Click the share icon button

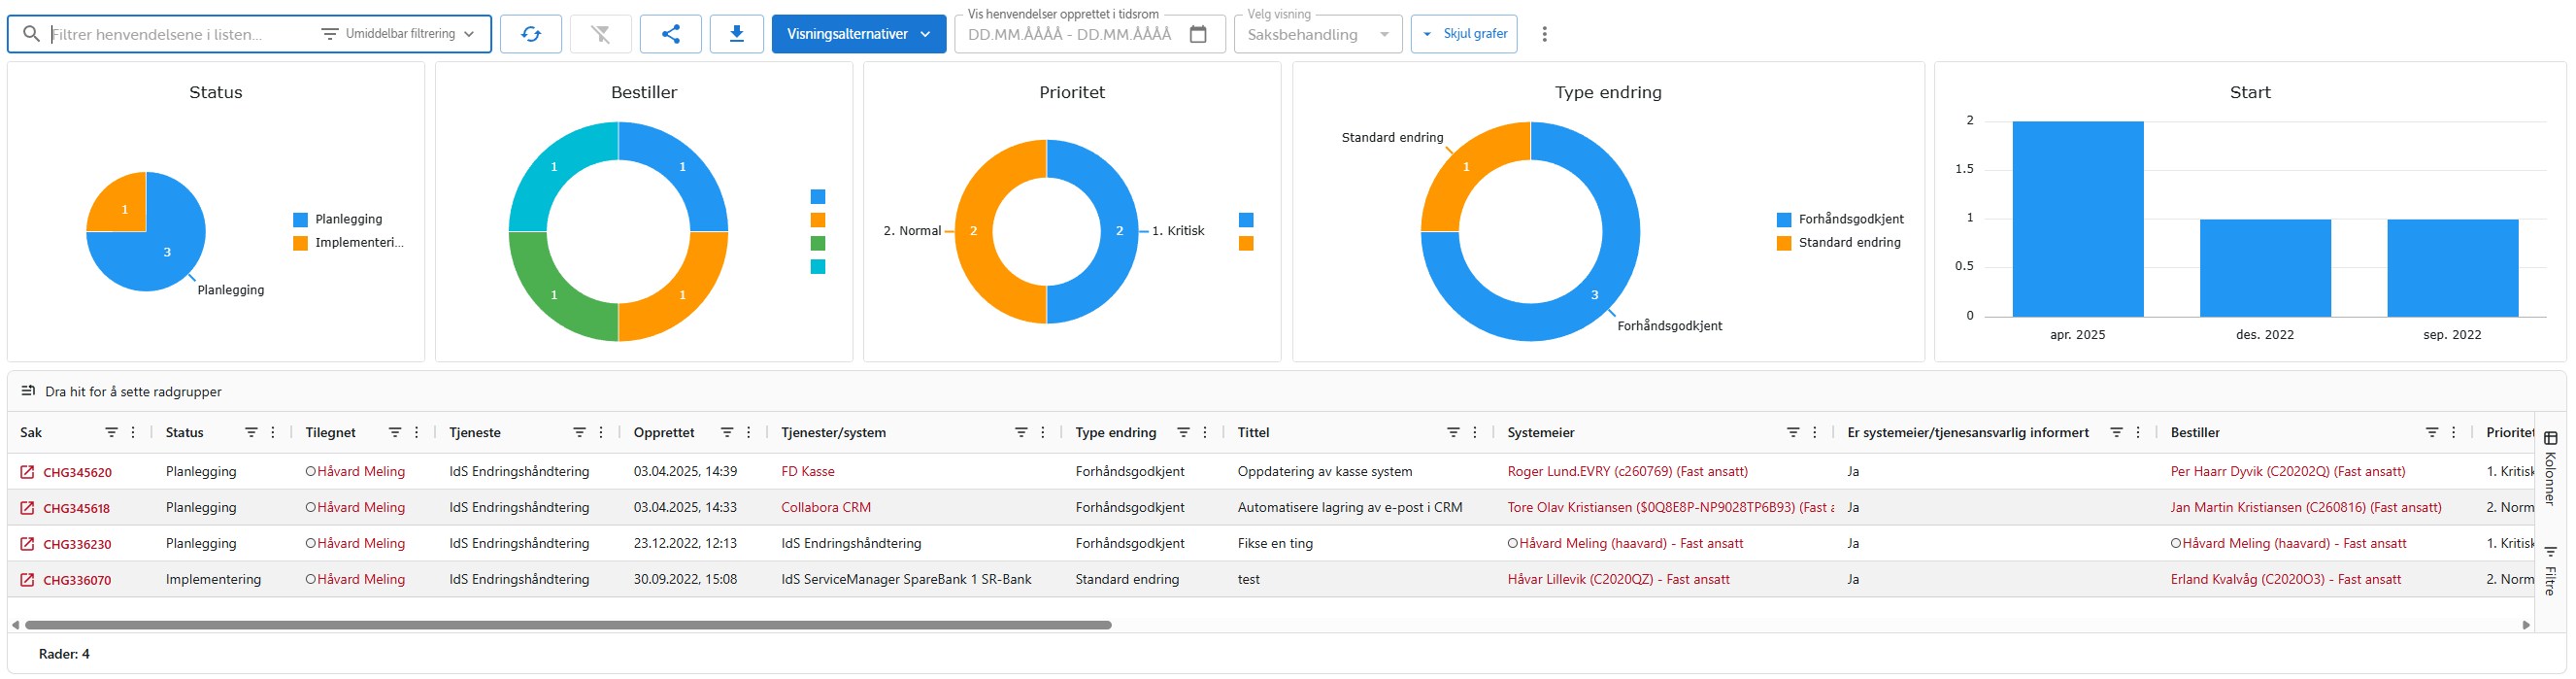(670, 34)
